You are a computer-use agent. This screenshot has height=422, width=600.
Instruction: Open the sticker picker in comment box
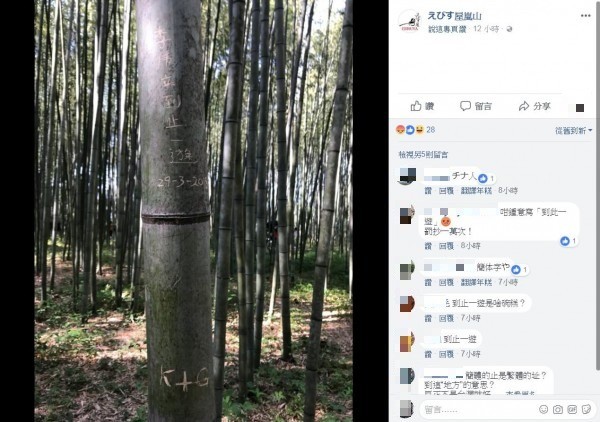click(586, 409)
